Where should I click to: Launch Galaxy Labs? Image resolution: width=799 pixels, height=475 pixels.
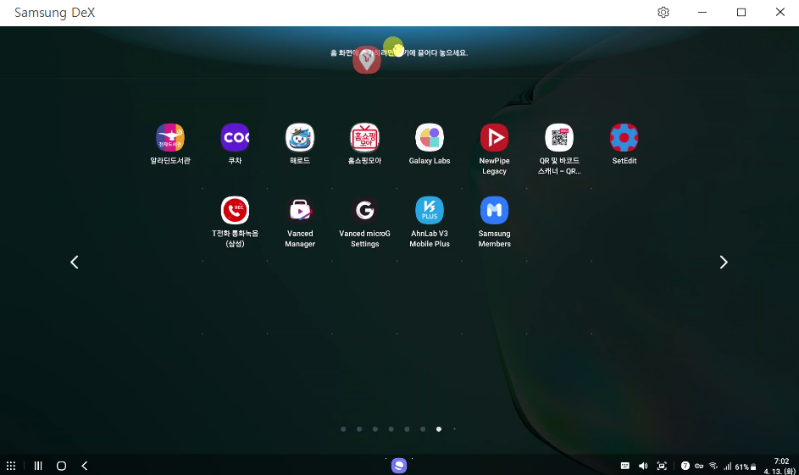pos(430,138)
